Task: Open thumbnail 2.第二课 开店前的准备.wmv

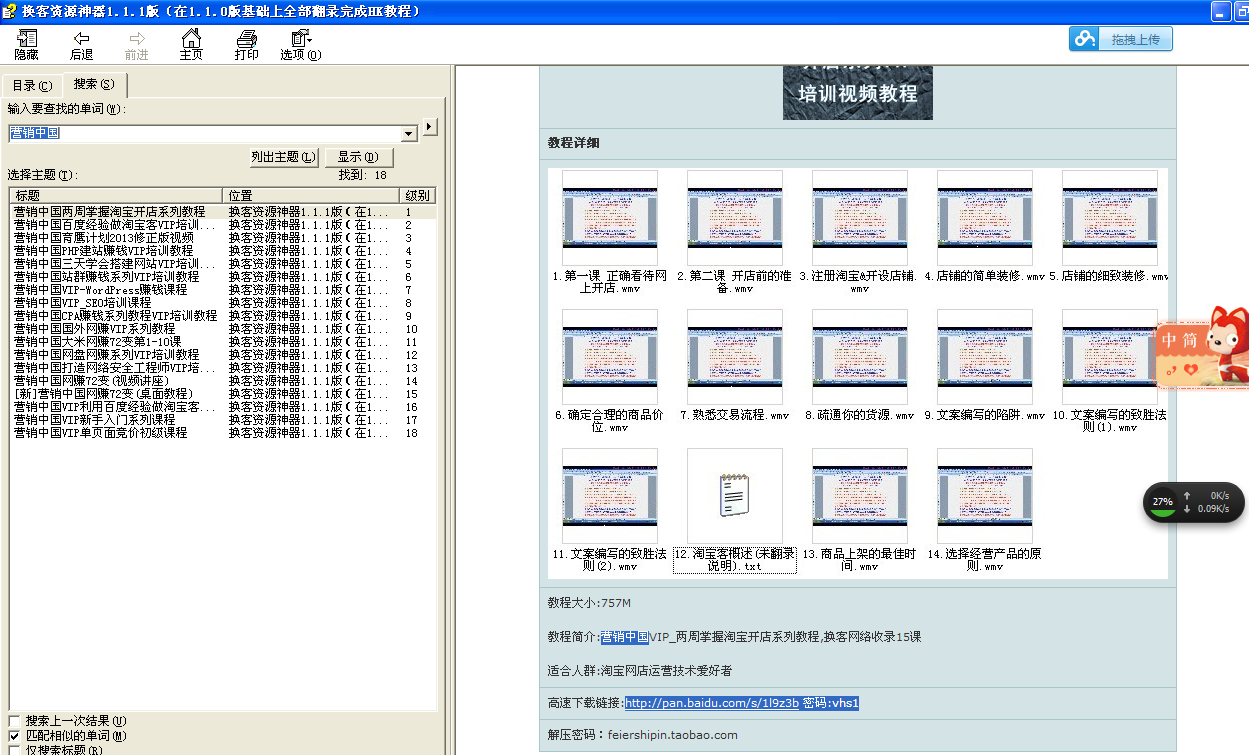Action: (735, 217)
